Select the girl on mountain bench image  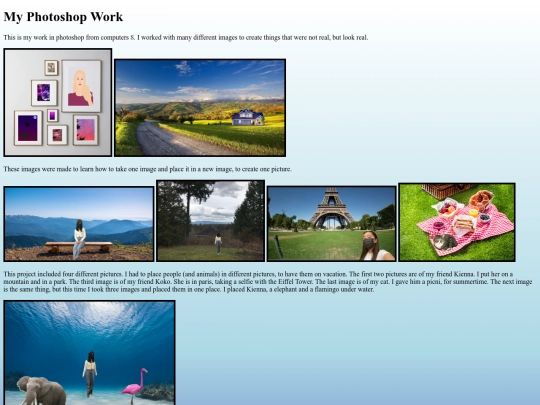[x=79, y=224]
